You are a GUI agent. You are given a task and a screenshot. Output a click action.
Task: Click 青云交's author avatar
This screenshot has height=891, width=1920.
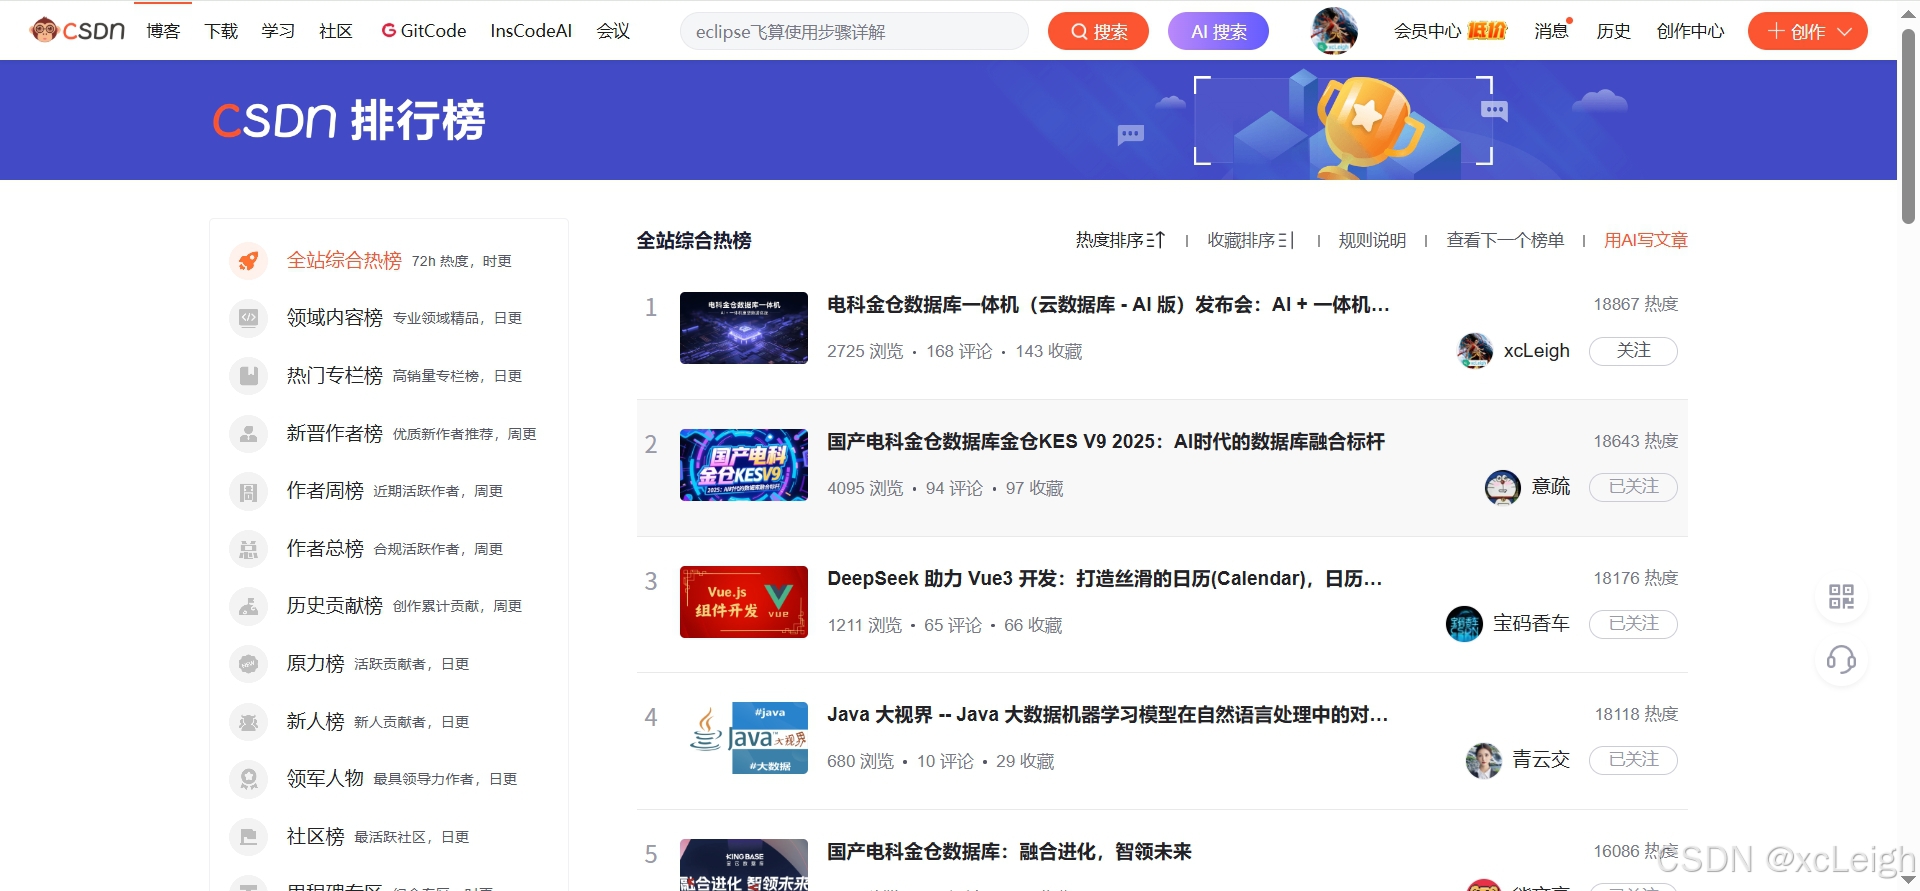pyautogui.click(x=1484, y=760)
